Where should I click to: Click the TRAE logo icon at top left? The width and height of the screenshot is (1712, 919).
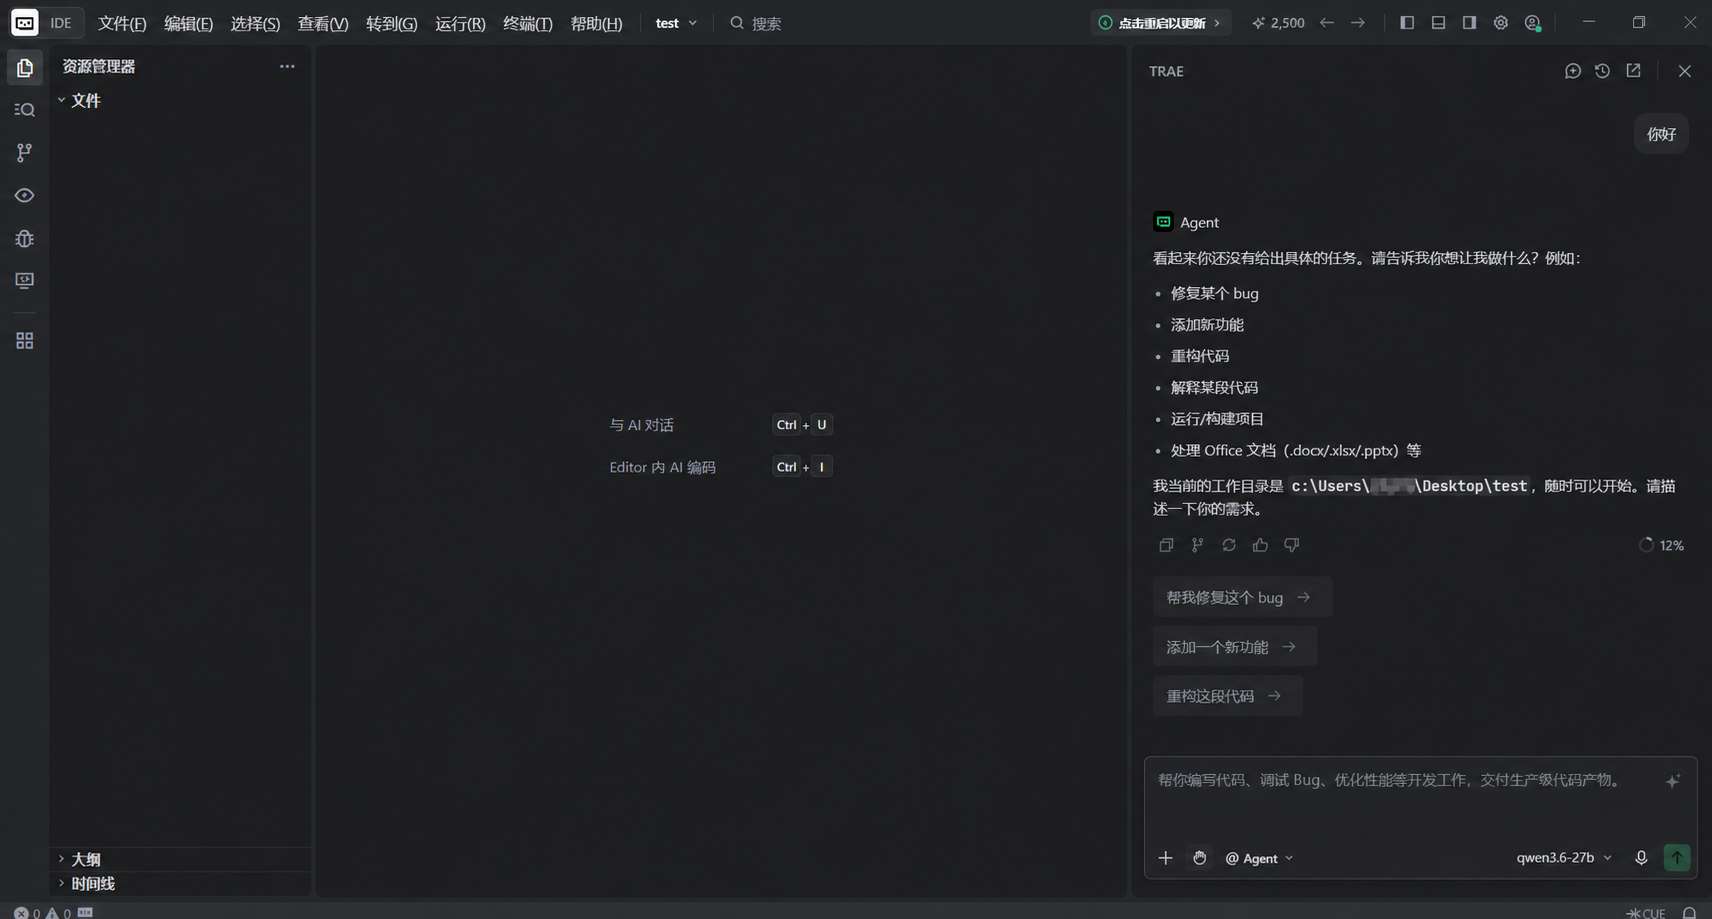tap(24, 22)
